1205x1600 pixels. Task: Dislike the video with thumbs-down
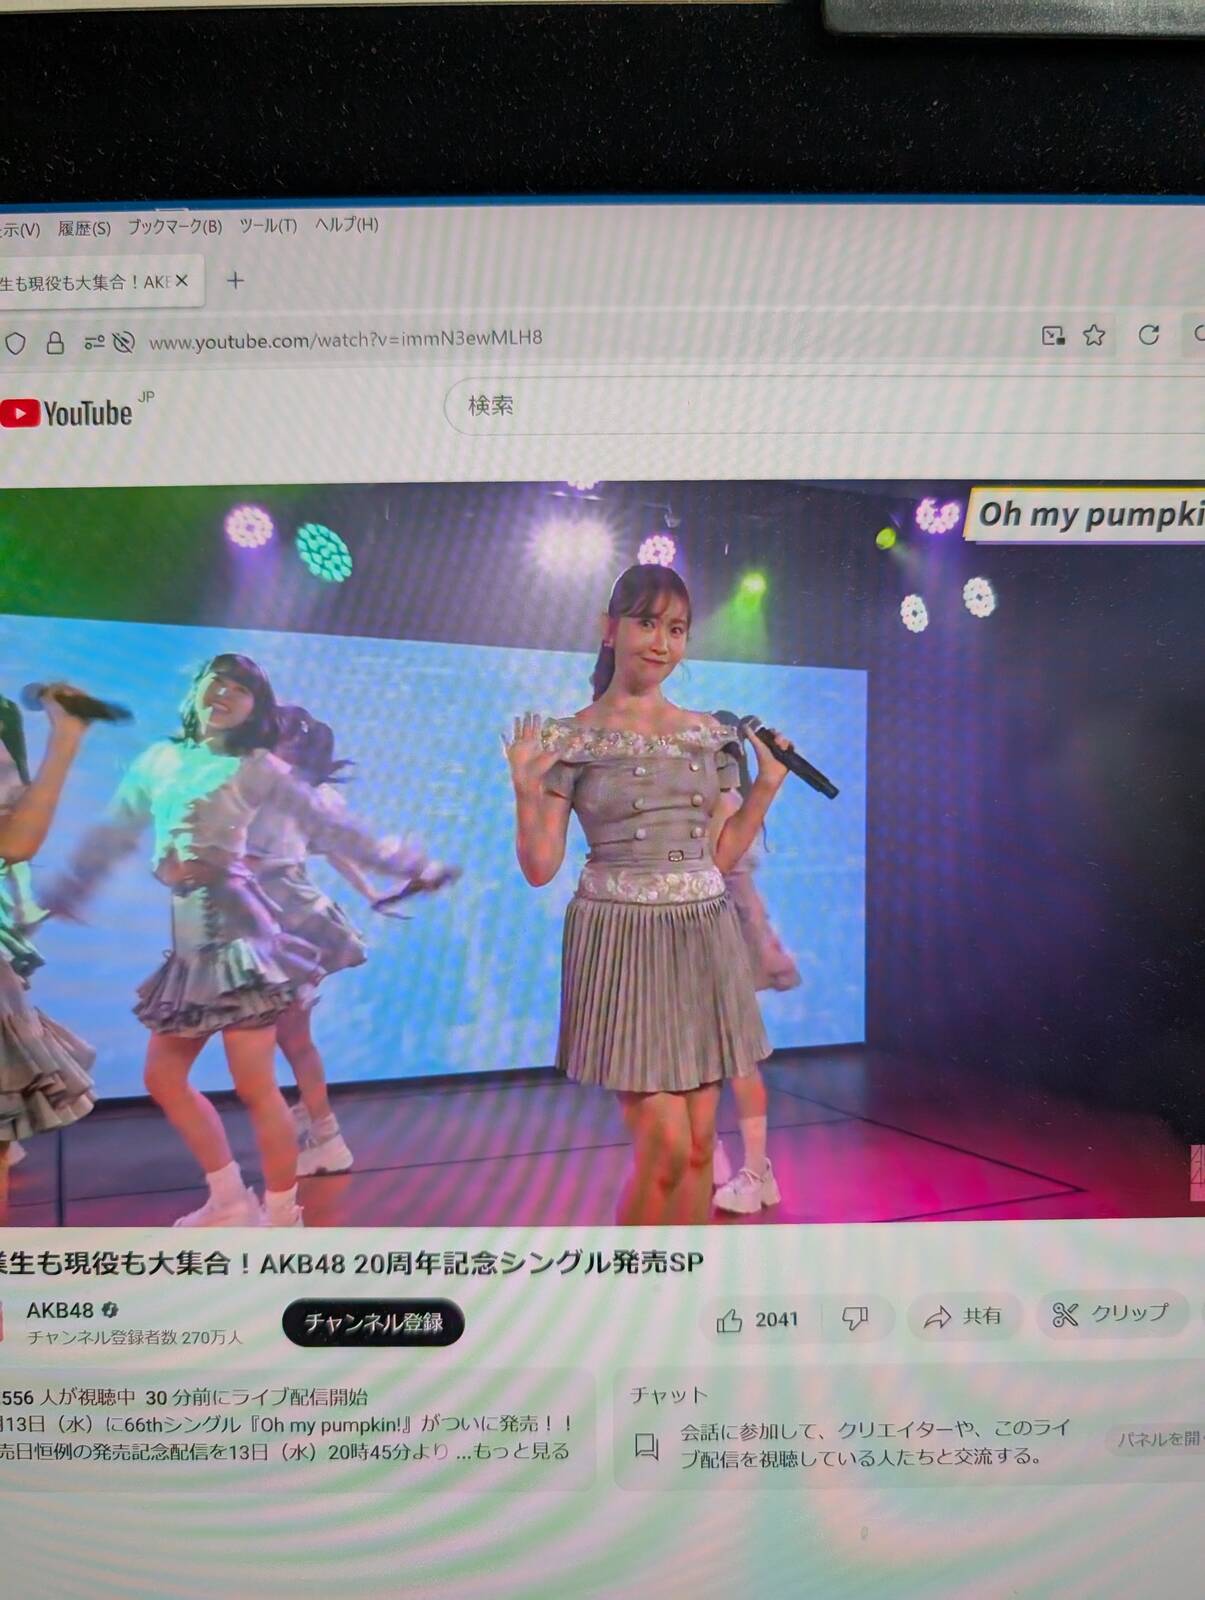pos(855,1319)
